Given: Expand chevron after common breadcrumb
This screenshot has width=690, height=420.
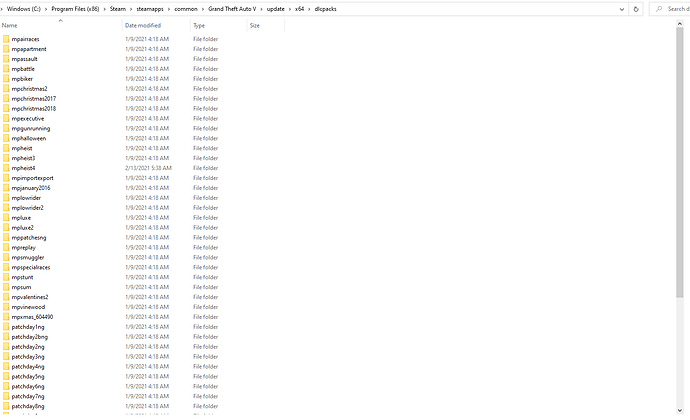Looking at the screenshot, I should tap(203, 9).
